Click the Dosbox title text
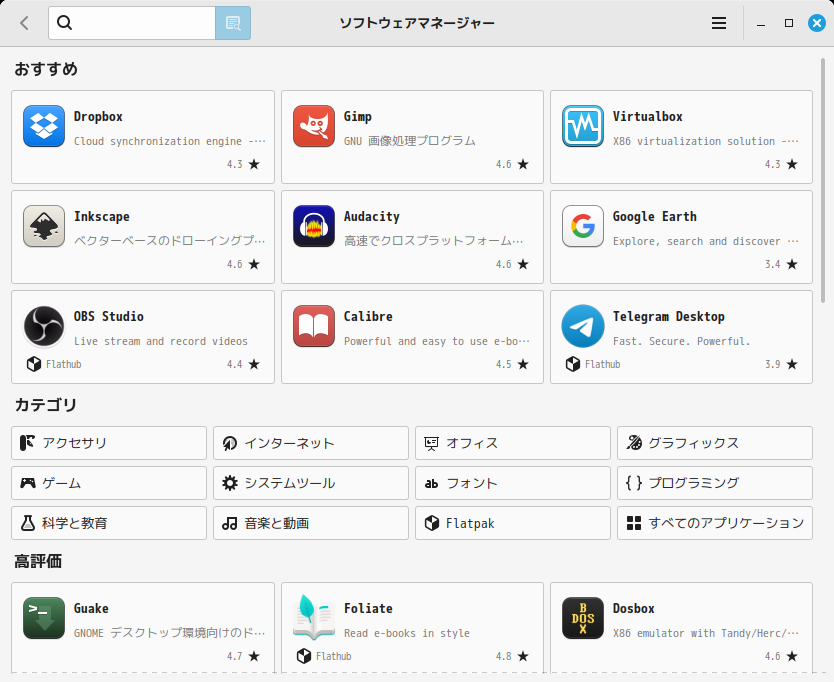 click(633, 609)
